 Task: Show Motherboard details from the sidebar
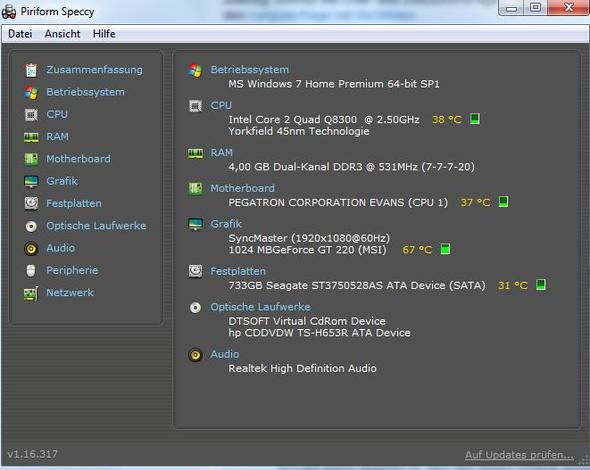click(78, 159)
